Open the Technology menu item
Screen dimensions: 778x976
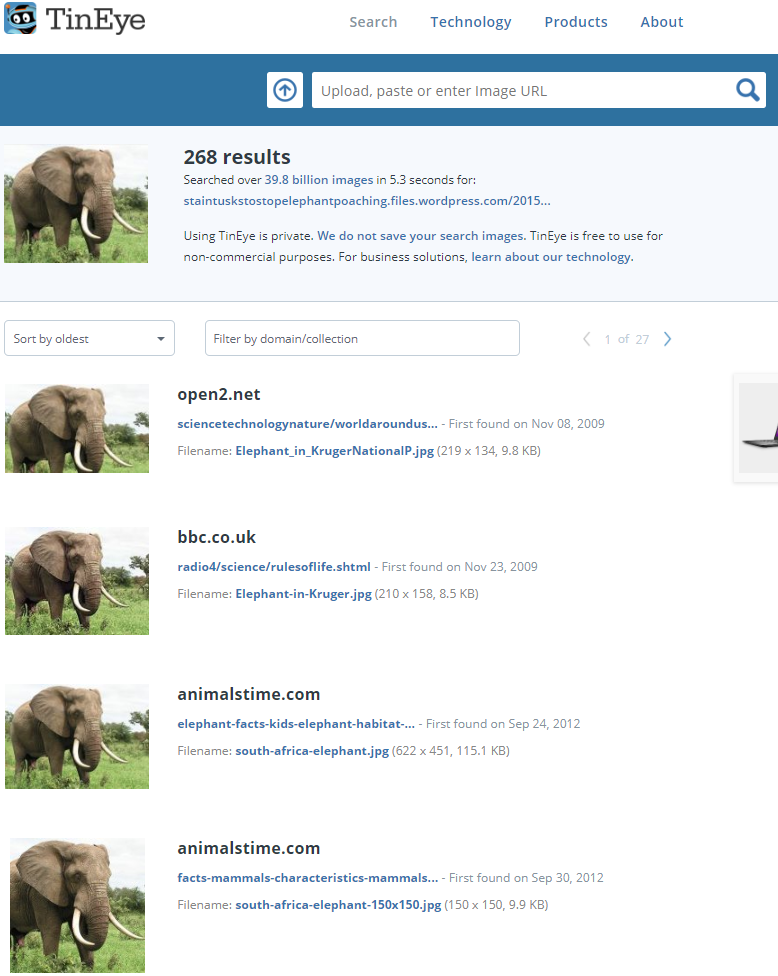pos(471,22)
